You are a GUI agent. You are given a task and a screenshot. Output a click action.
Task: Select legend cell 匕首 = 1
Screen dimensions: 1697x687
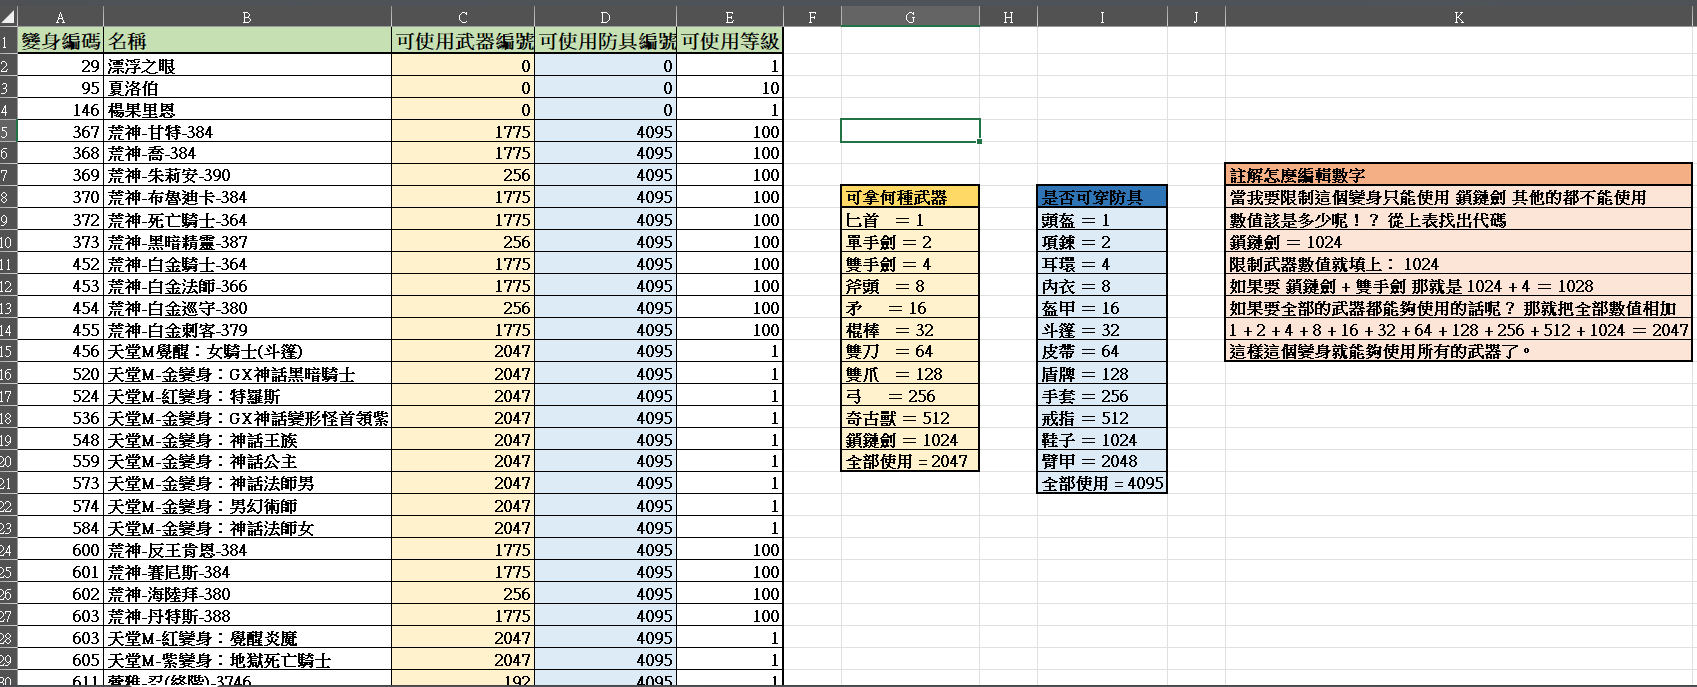[910, 220]
